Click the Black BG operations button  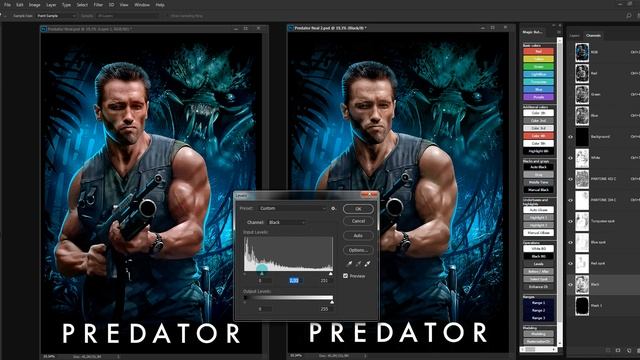point(538,256)
